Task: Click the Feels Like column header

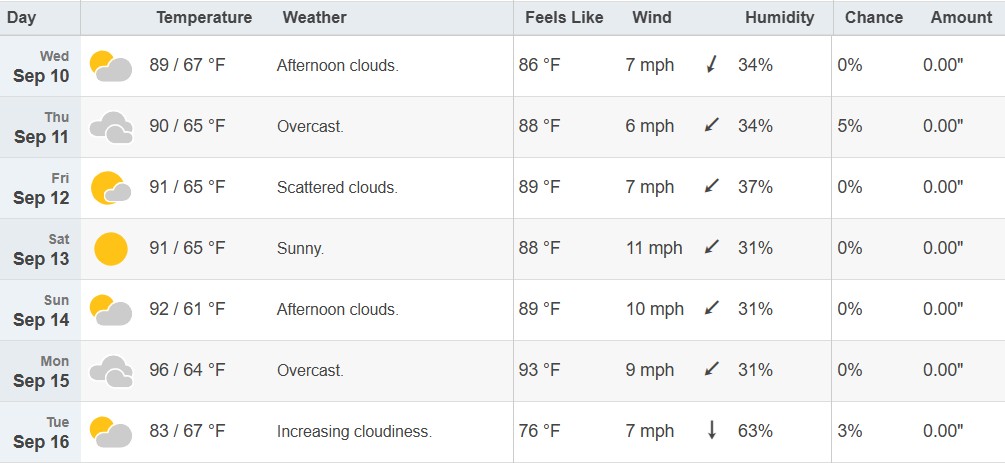Action: click(x=564, y=17)
